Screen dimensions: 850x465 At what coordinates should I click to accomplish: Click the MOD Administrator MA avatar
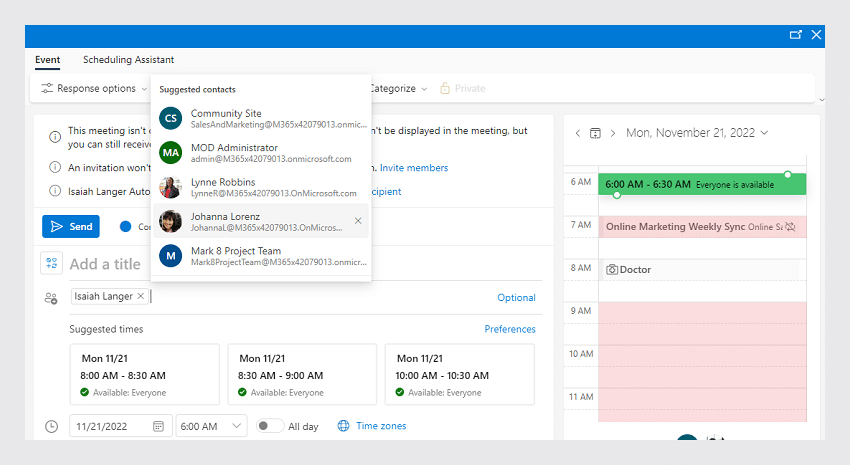click(170, 153)
